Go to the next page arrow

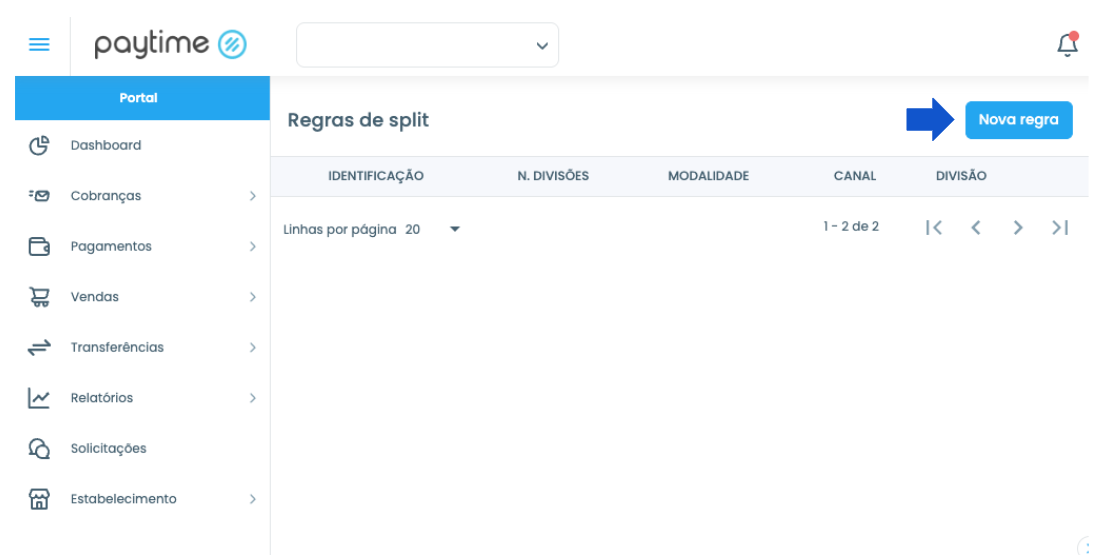[x=1018, y=227]
